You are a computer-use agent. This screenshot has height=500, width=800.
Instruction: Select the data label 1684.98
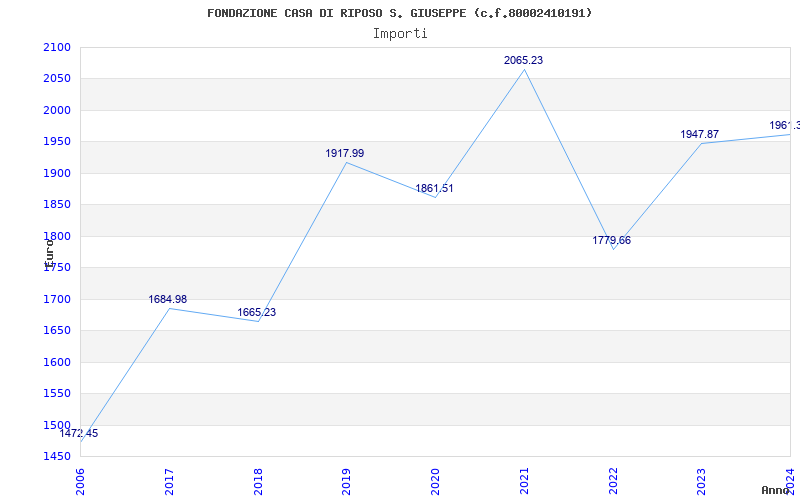(x=168, y=299)
